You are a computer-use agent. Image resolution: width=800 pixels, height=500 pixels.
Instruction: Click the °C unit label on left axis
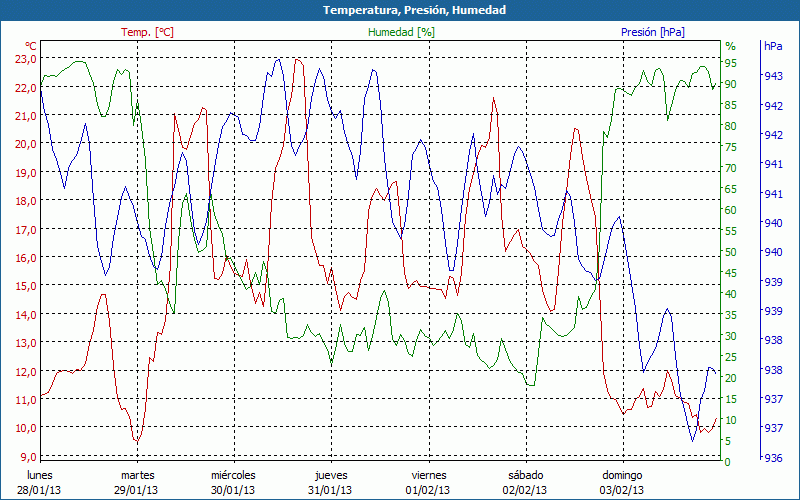pos(30,46)
